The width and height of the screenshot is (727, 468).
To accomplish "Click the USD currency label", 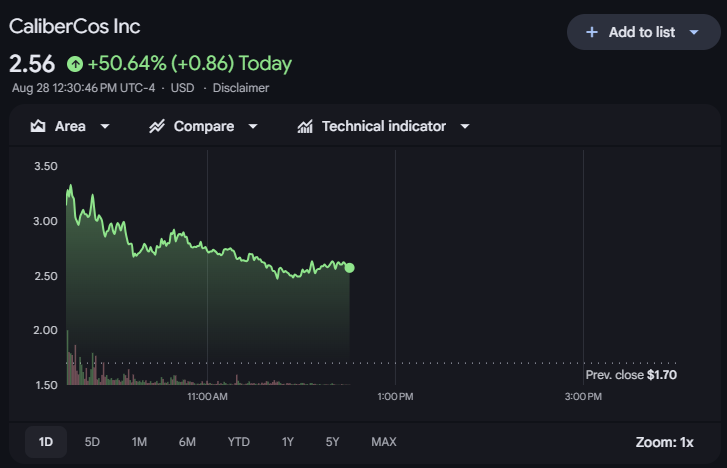I will pyautogui.click(x=183, y=88).
